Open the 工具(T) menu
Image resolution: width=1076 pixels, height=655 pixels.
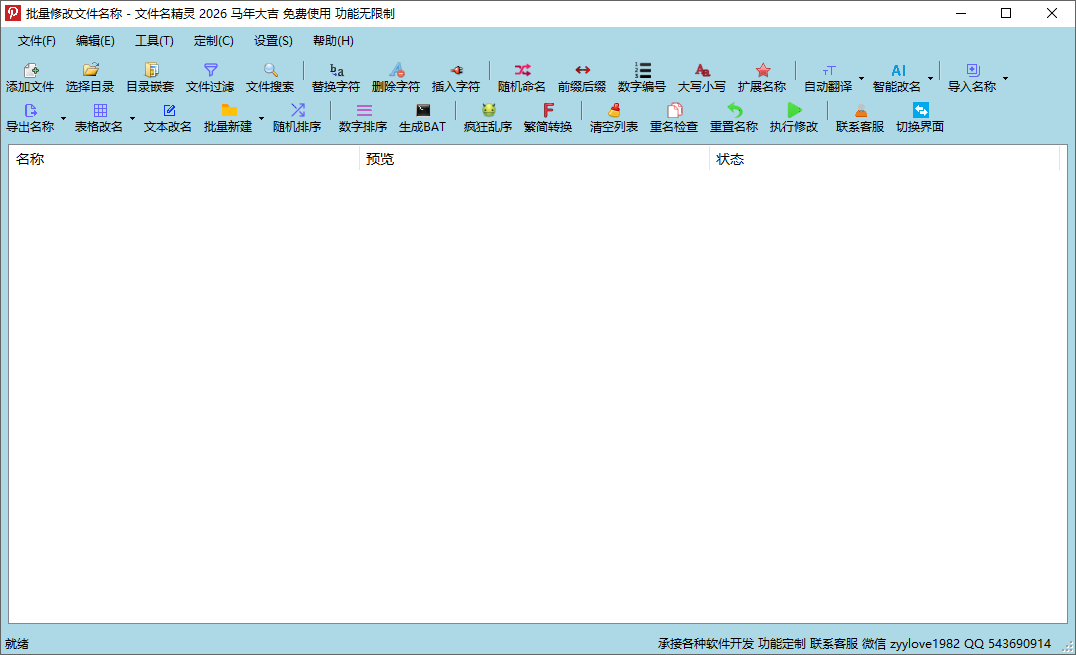pyautogui.click(x=154, y=41)
